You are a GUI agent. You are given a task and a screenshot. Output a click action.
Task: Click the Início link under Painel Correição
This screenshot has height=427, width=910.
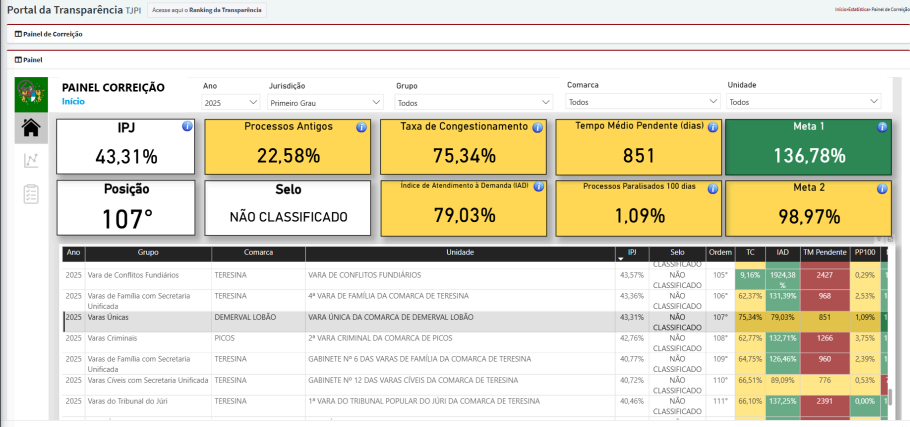tap(73, 101)
